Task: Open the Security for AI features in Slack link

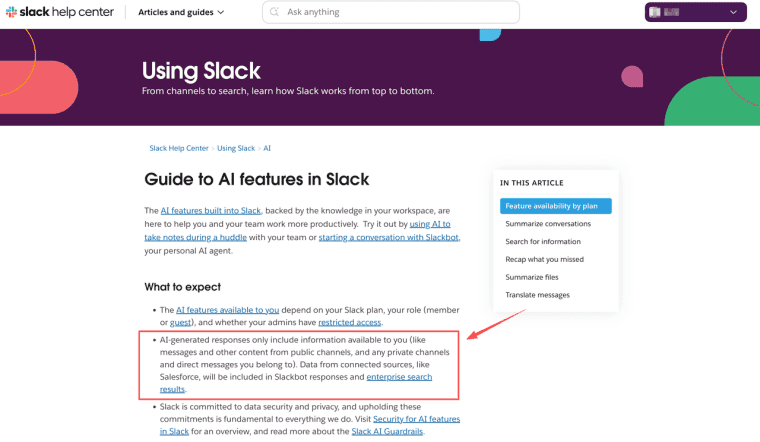Action: [416, 419]
